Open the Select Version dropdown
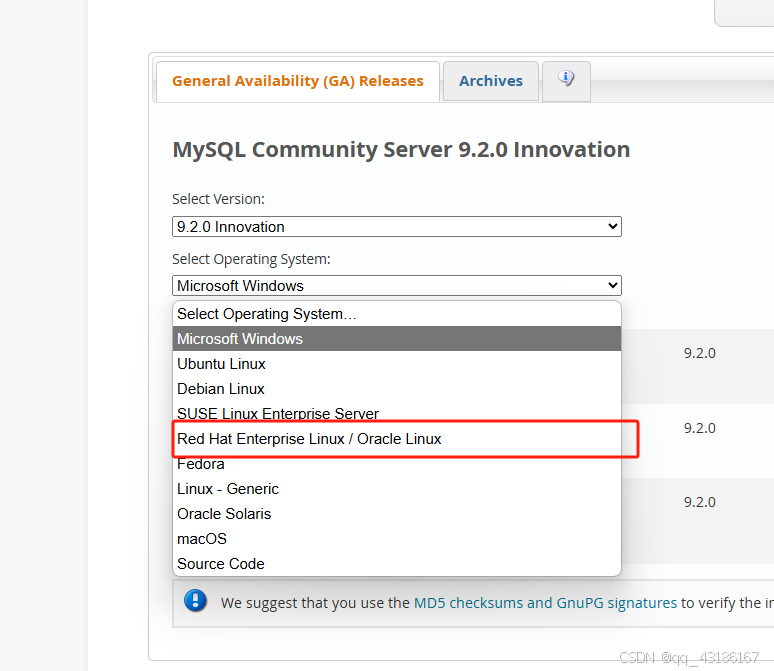774x671 pixels. tap(396, 227)
